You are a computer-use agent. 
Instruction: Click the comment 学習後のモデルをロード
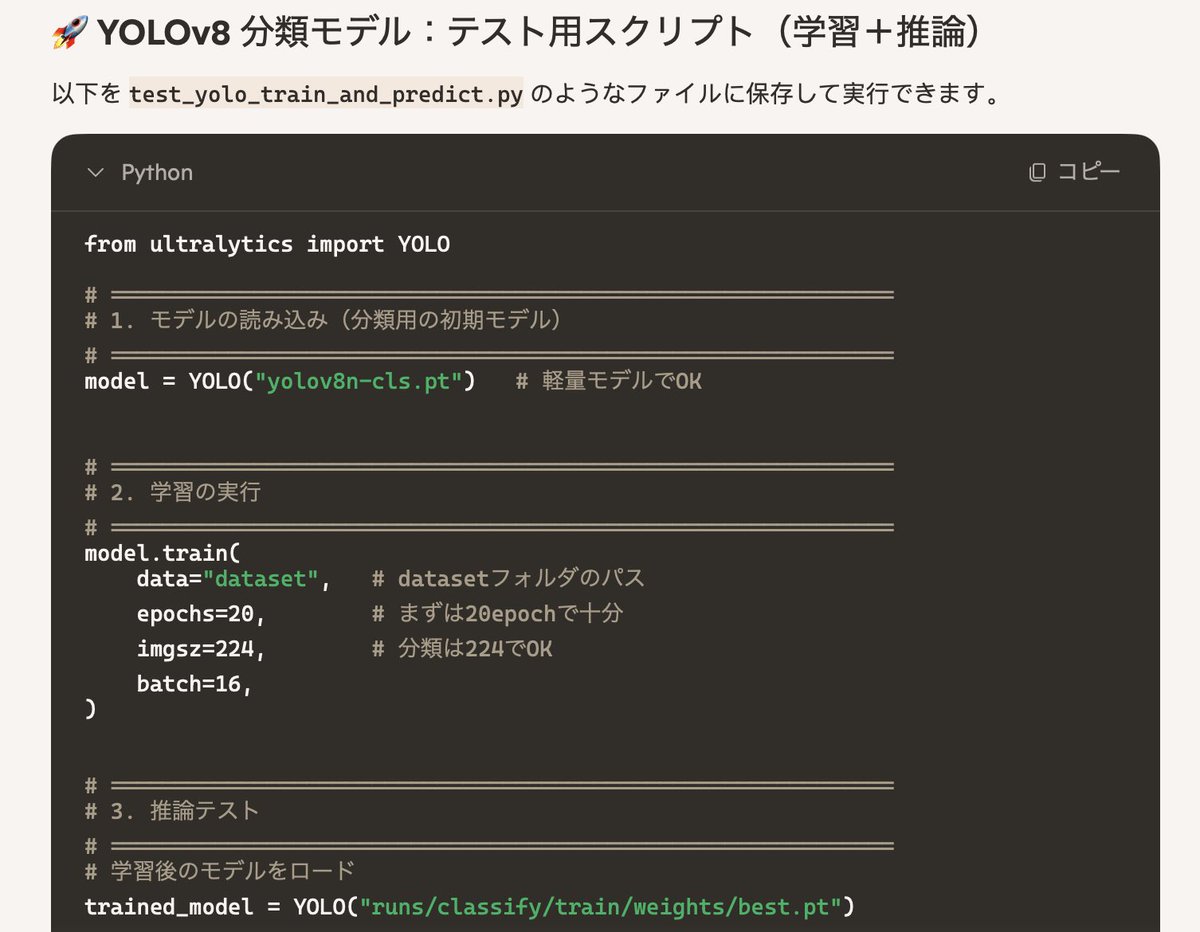click(219, 871)
